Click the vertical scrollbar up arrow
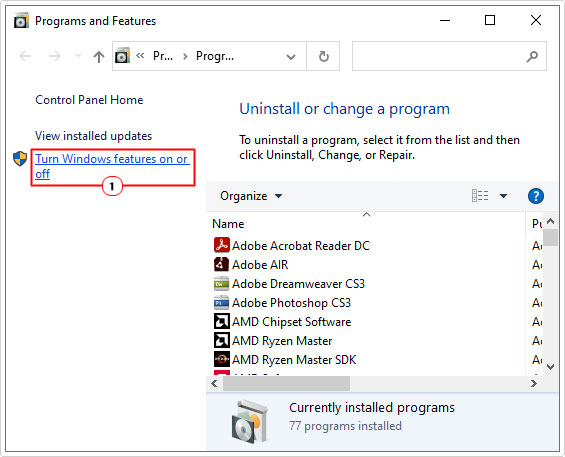Screen dimensions: 565x457 tap(550, 222)
